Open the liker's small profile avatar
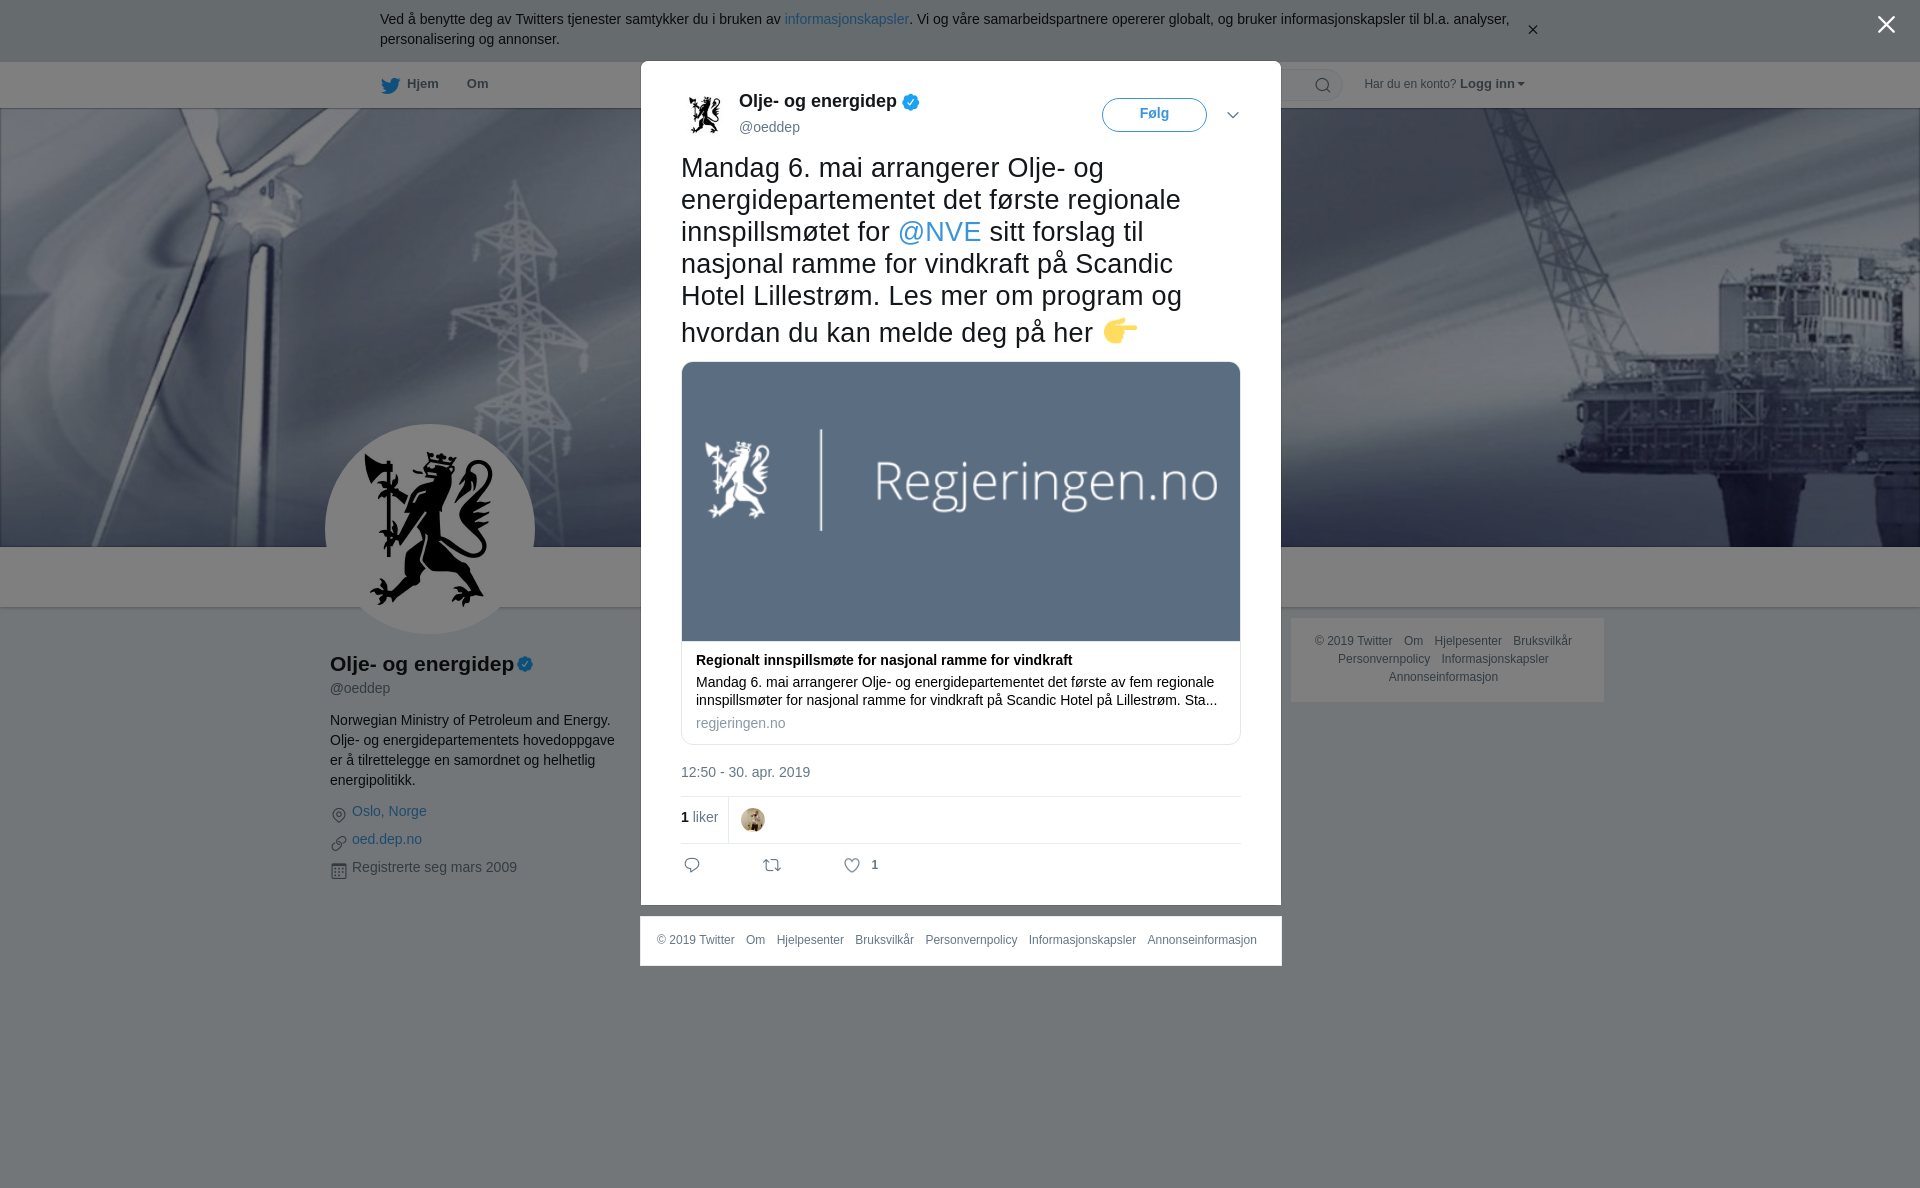 (753, 820)
